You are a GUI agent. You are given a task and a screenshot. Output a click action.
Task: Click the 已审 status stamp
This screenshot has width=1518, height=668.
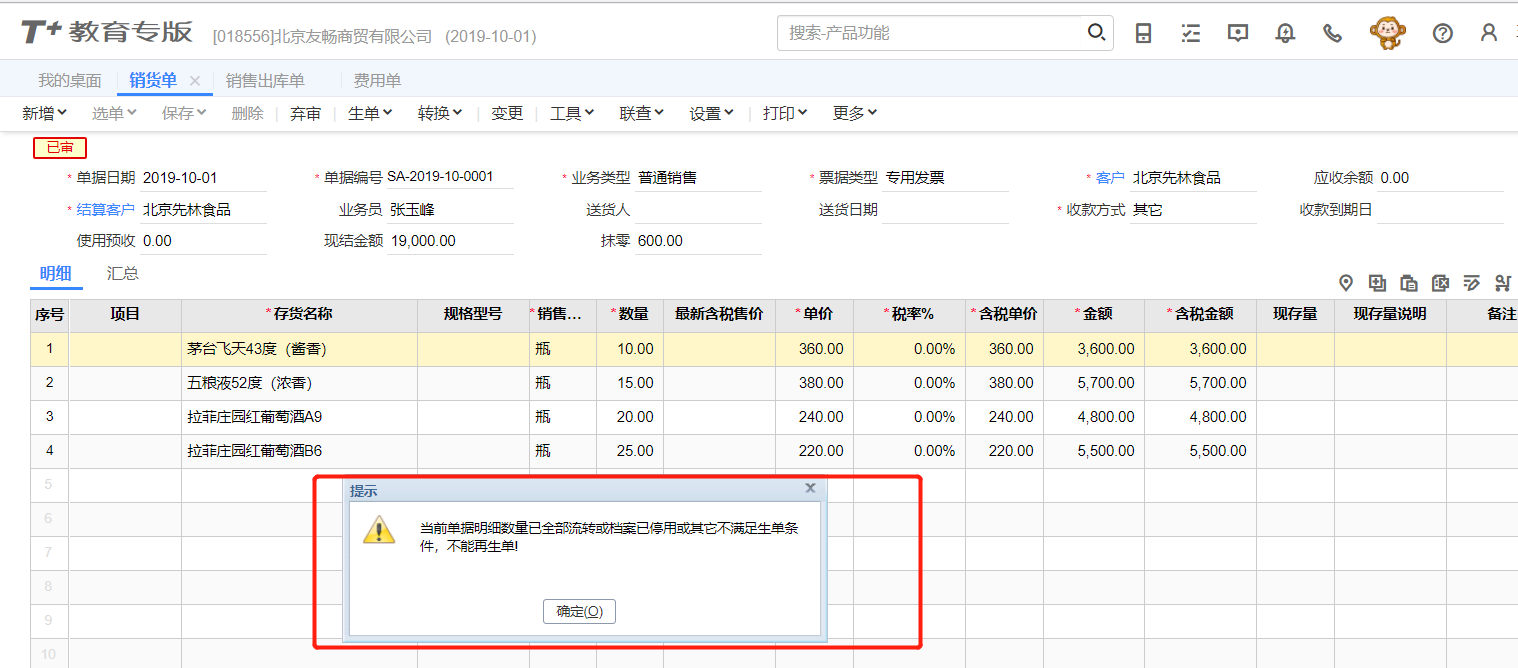pyautogui.click(x=60, y=148)
